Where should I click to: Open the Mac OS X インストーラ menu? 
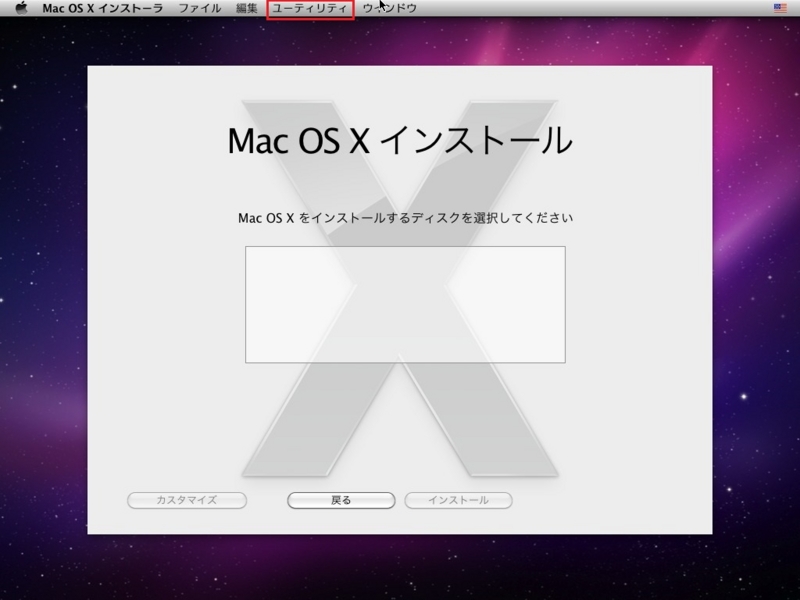pyautogui.click(x=103, y=8)
